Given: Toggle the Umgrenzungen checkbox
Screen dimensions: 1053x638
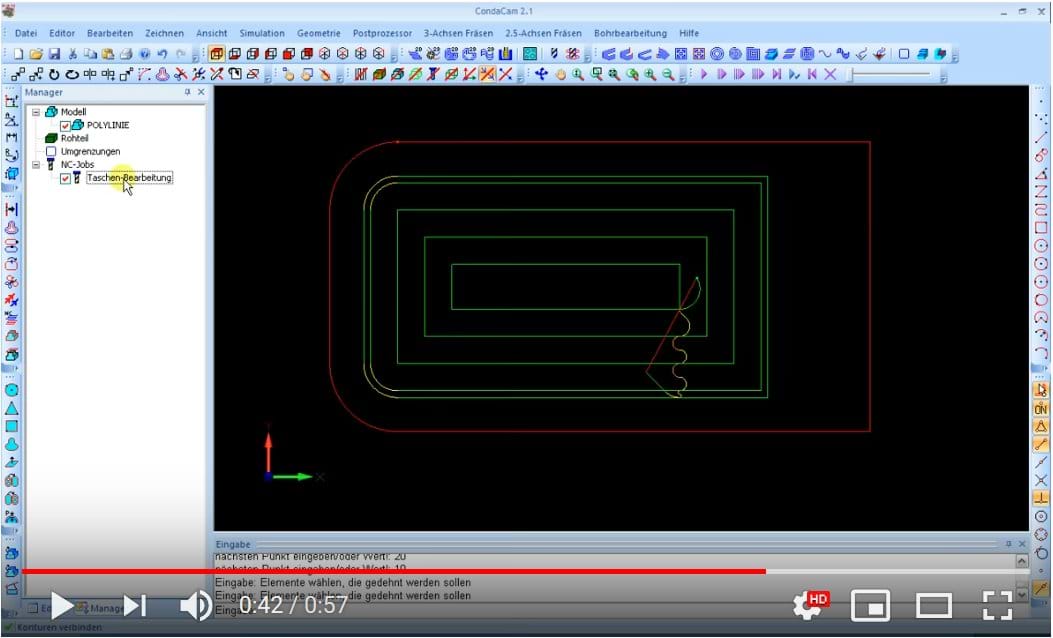Looking at the screenshot, I should click(51, 152).
